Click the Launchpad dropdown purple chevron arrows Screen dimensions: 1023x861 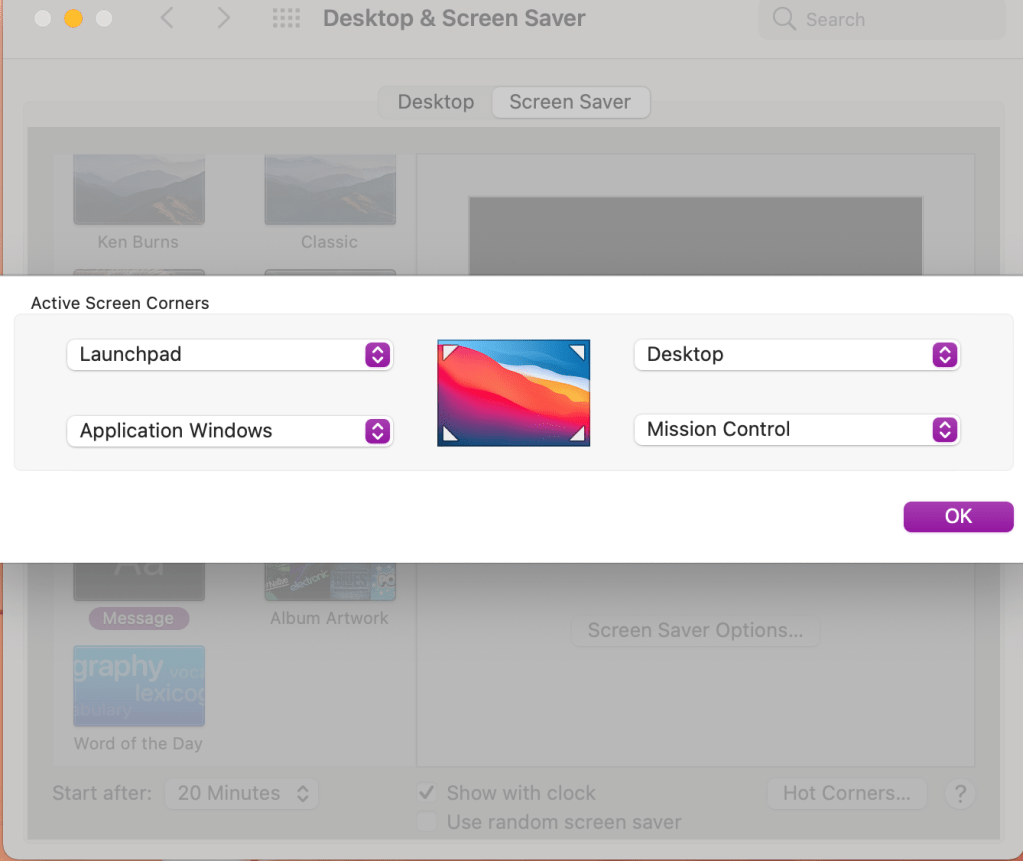[376, 354]
